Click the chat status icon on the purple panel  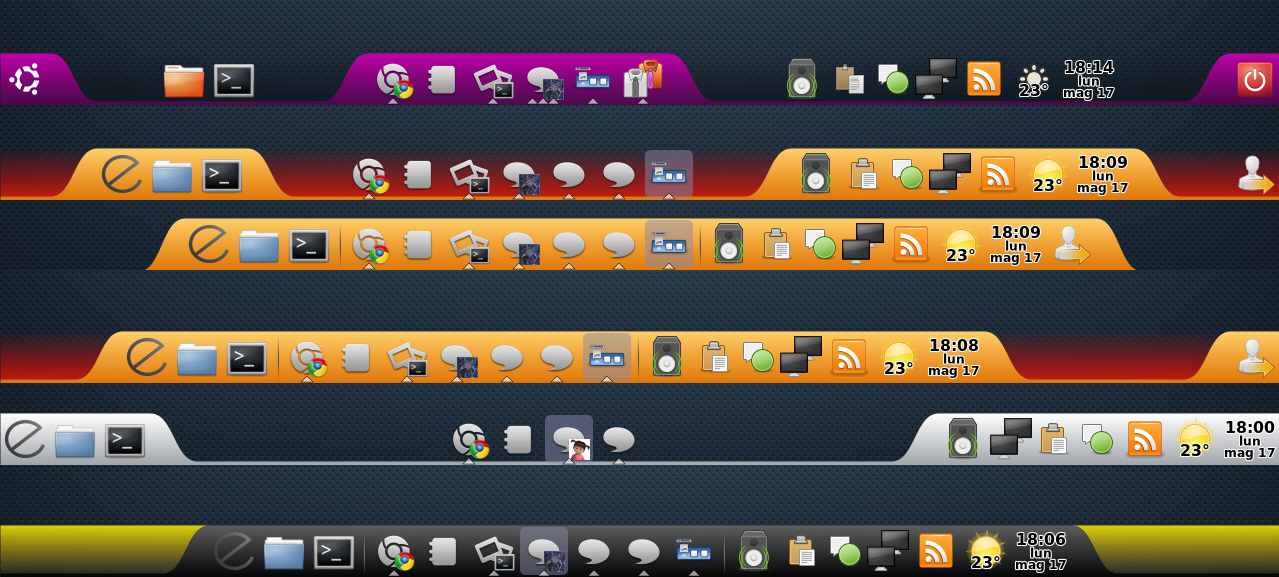(x=893, y=79)
